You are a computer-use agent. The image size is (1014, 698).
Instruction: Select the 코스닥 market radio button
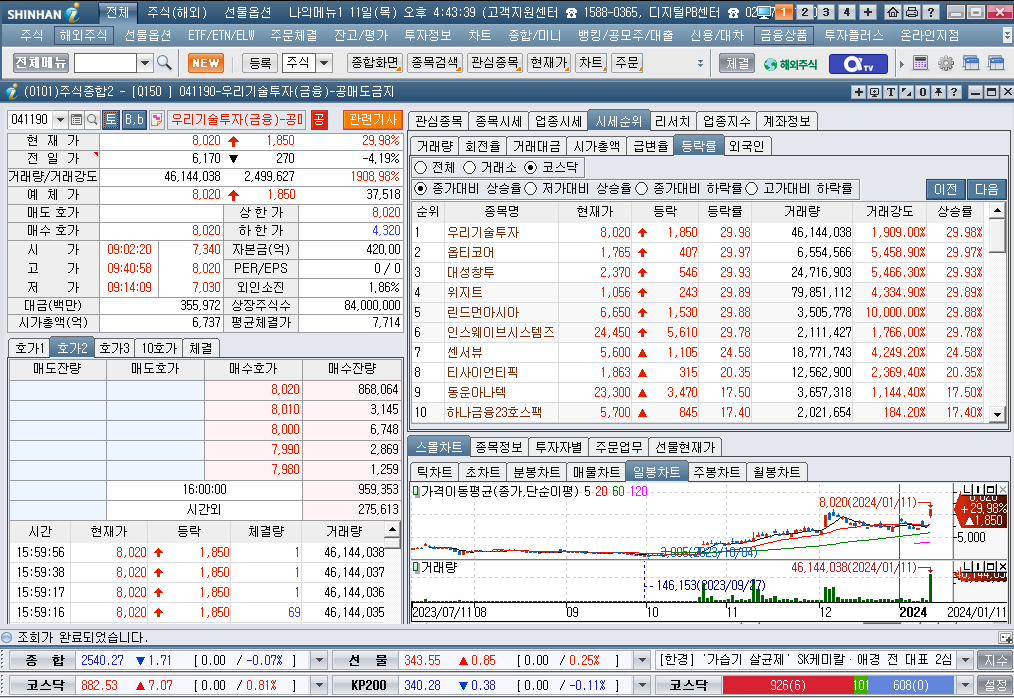pyautogui.click(x=530, y=168)
